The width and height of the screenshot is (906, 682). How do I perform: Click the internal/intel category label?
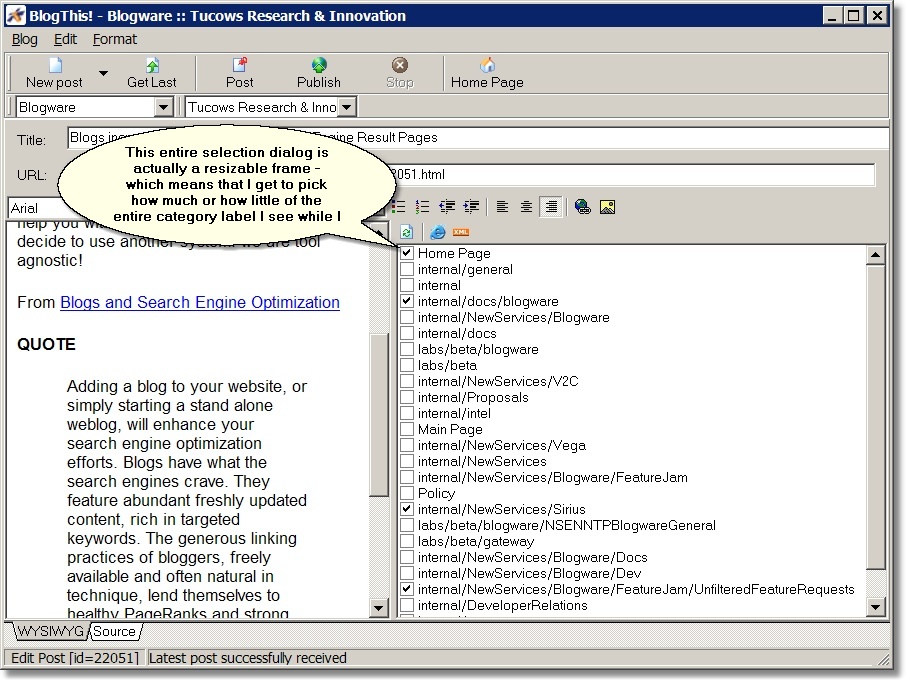454,413
